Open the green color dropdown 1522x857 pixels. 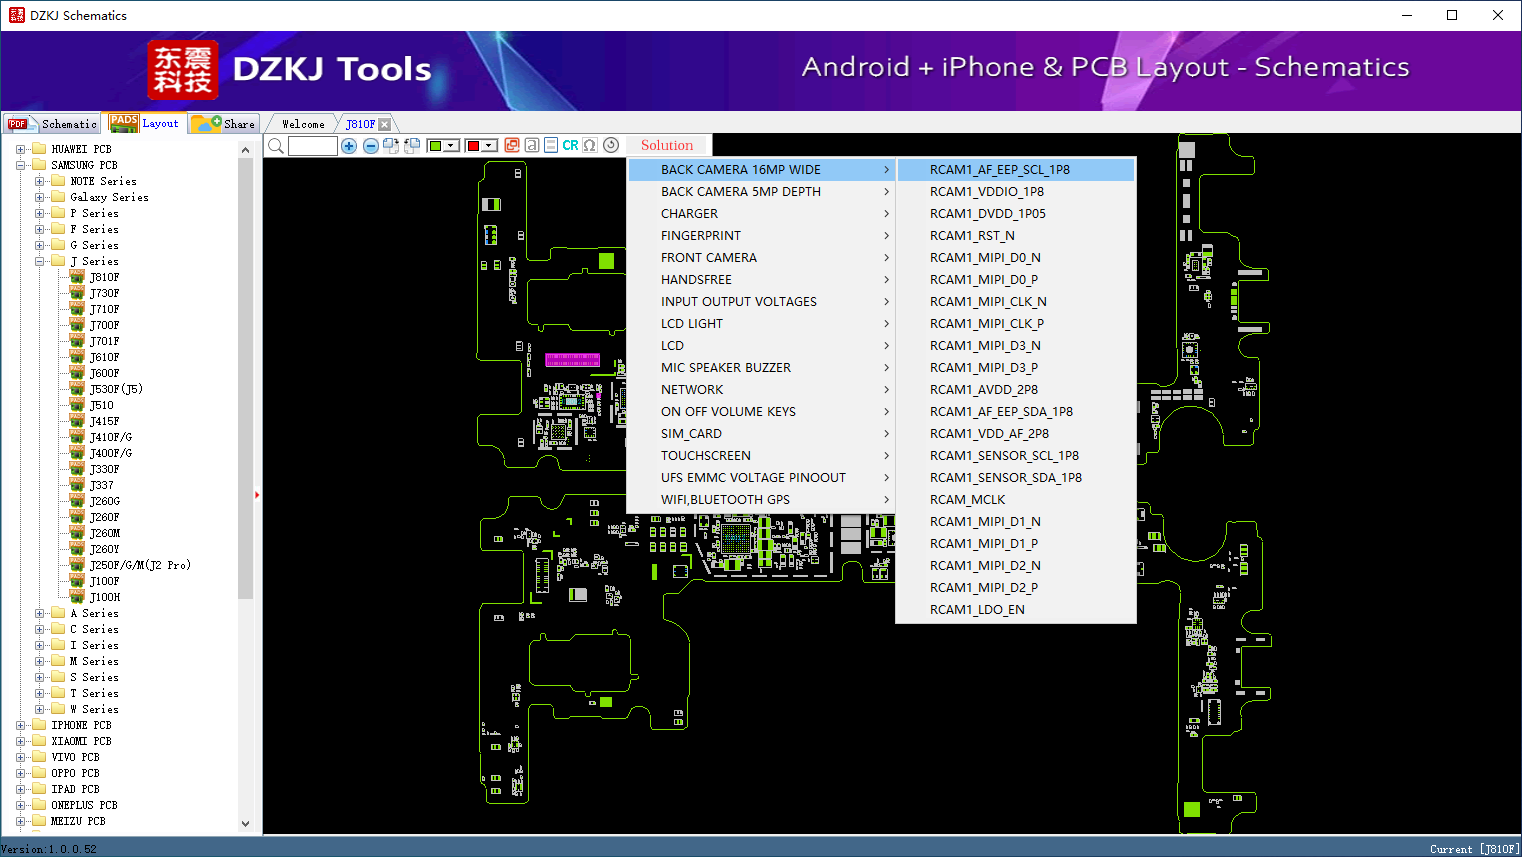tap(452, 146)
